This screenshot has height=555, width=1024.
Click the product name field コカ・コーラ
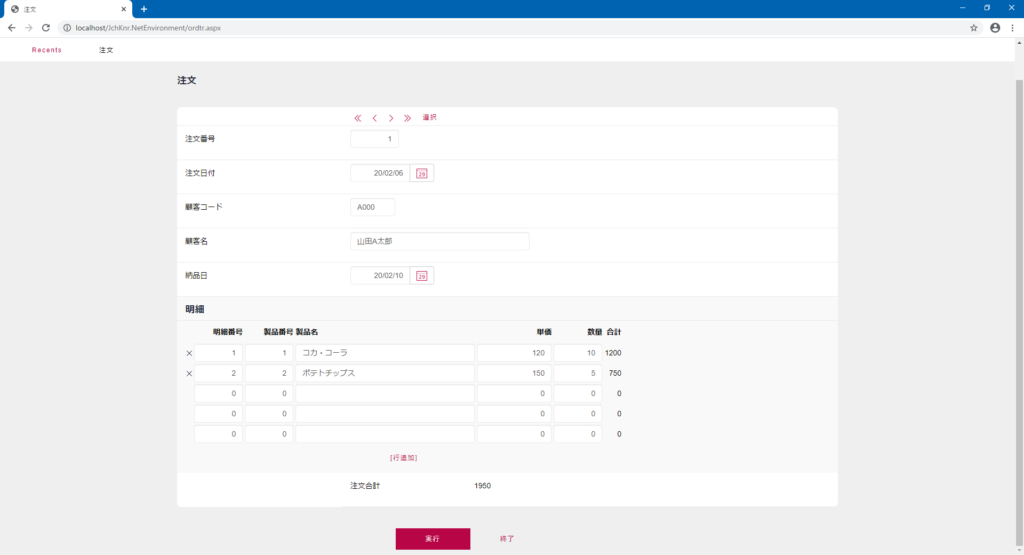(x=385, y=353)
